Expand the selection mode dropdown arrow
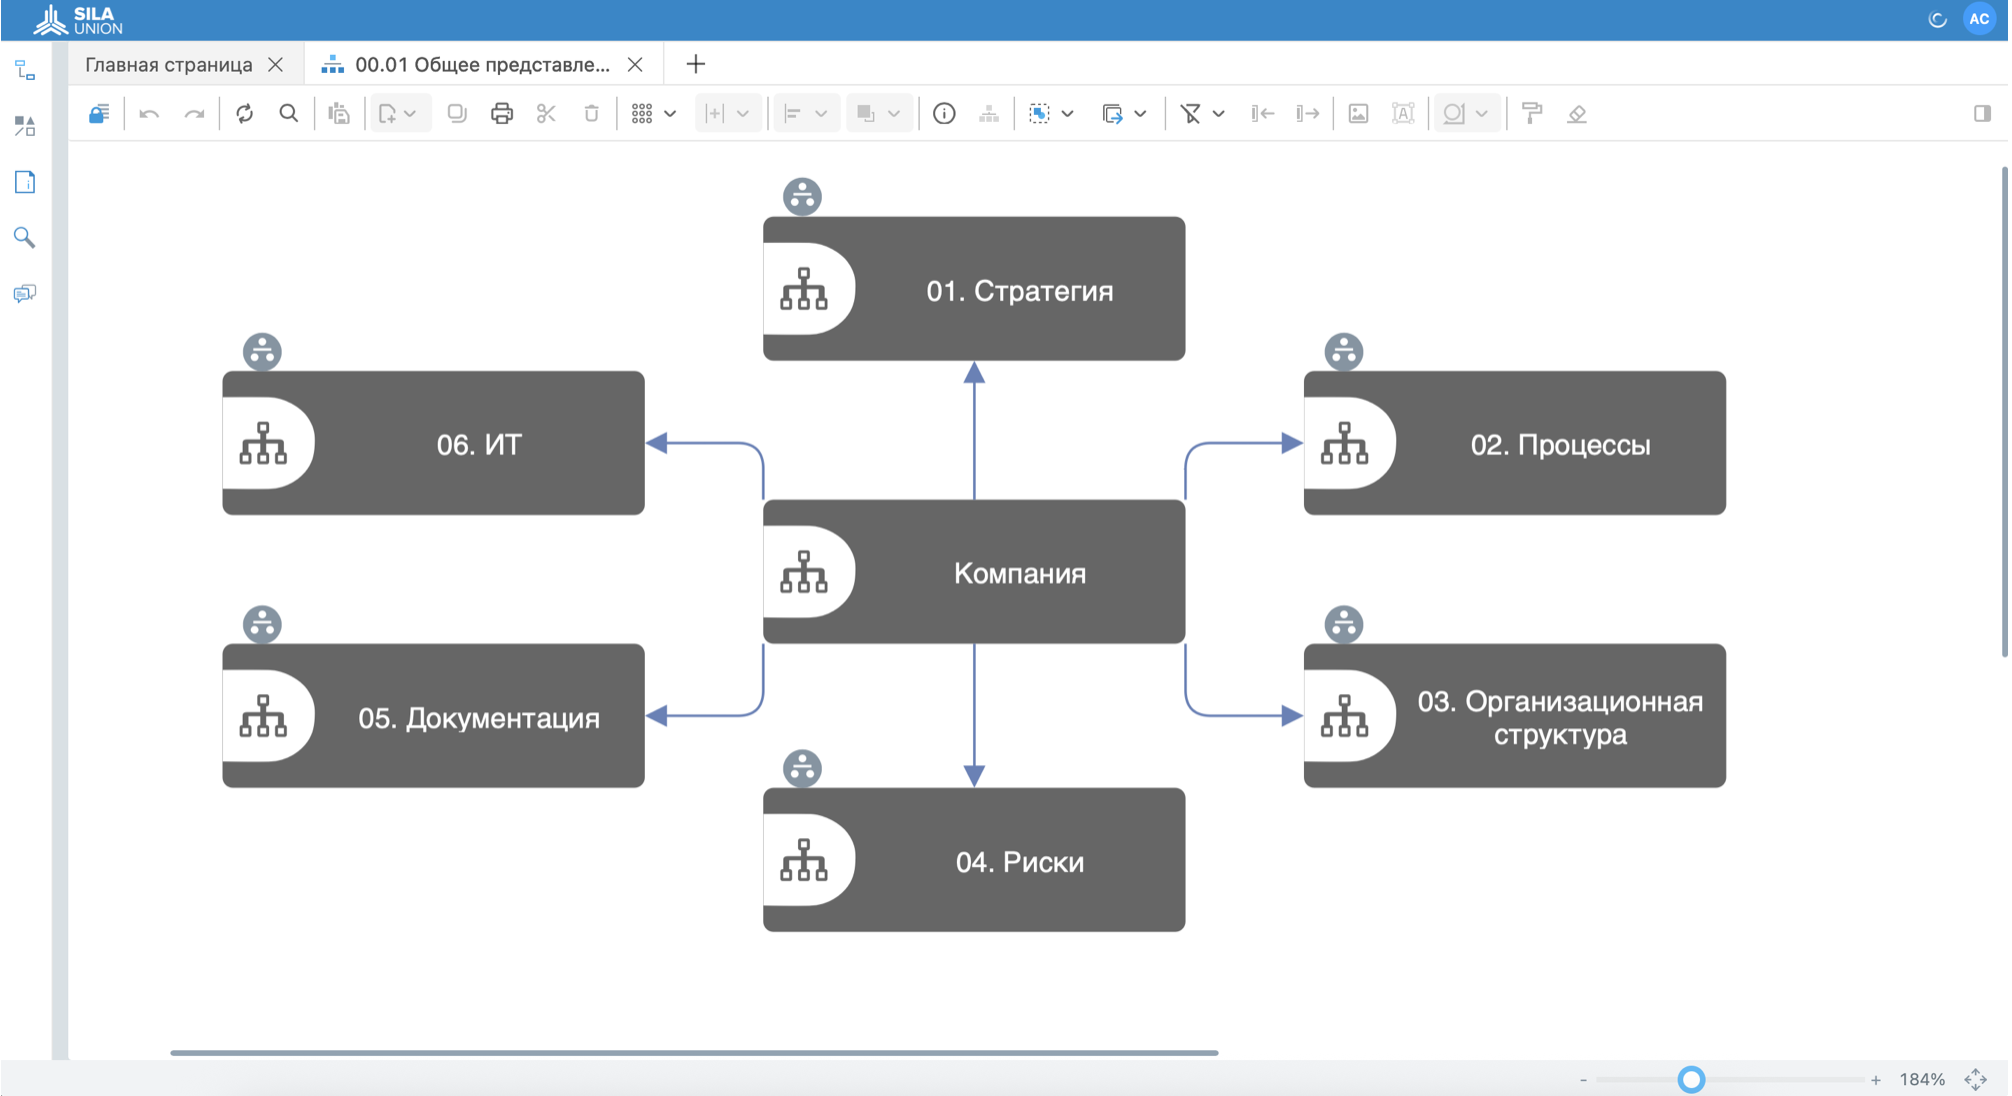Viewport: 2012px width, 1096px height. pyautogui.click(x=1068, y=114)
